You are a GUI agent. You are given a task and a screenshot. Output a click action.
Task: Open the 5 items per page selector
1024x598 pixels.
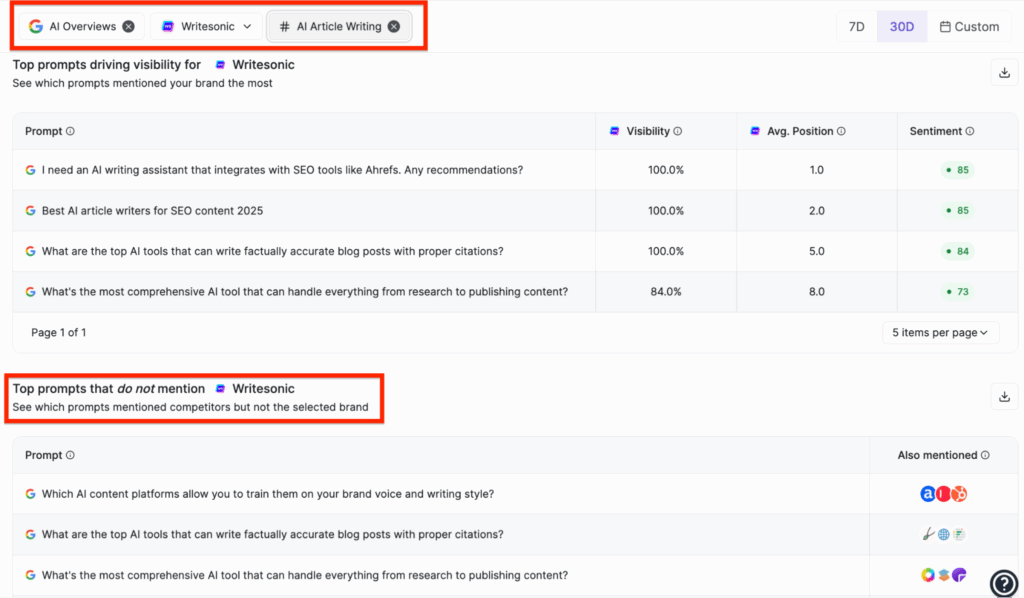pos(940,331)
